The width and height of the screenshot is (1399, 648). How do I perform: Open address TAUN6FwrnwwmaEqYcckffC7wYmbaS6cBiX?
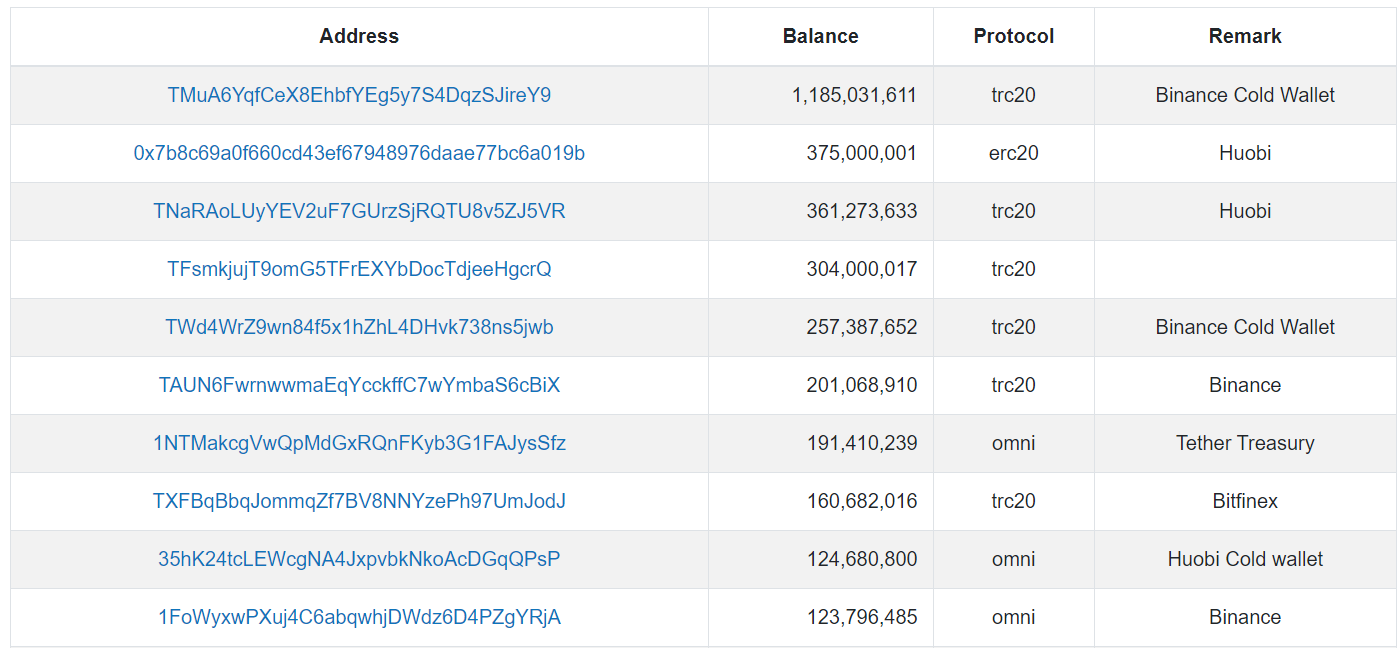[359, 385]
